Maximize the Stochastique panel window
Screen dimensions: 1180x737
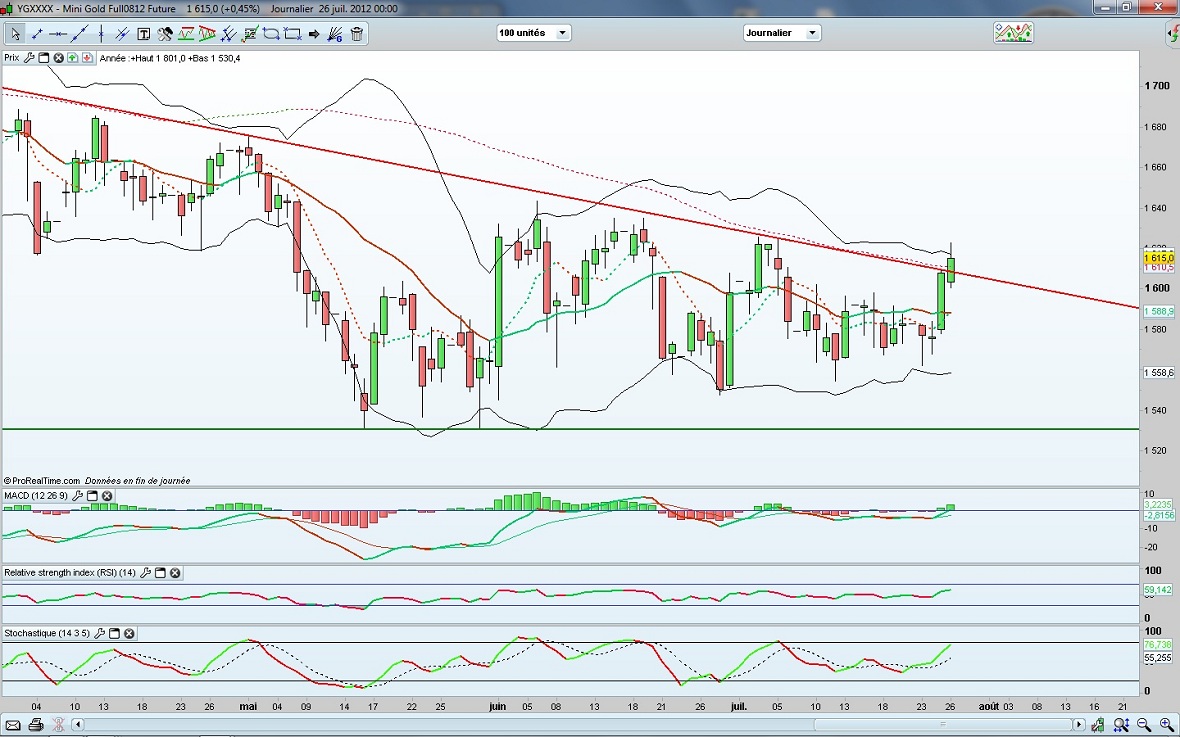pos(114,634)
